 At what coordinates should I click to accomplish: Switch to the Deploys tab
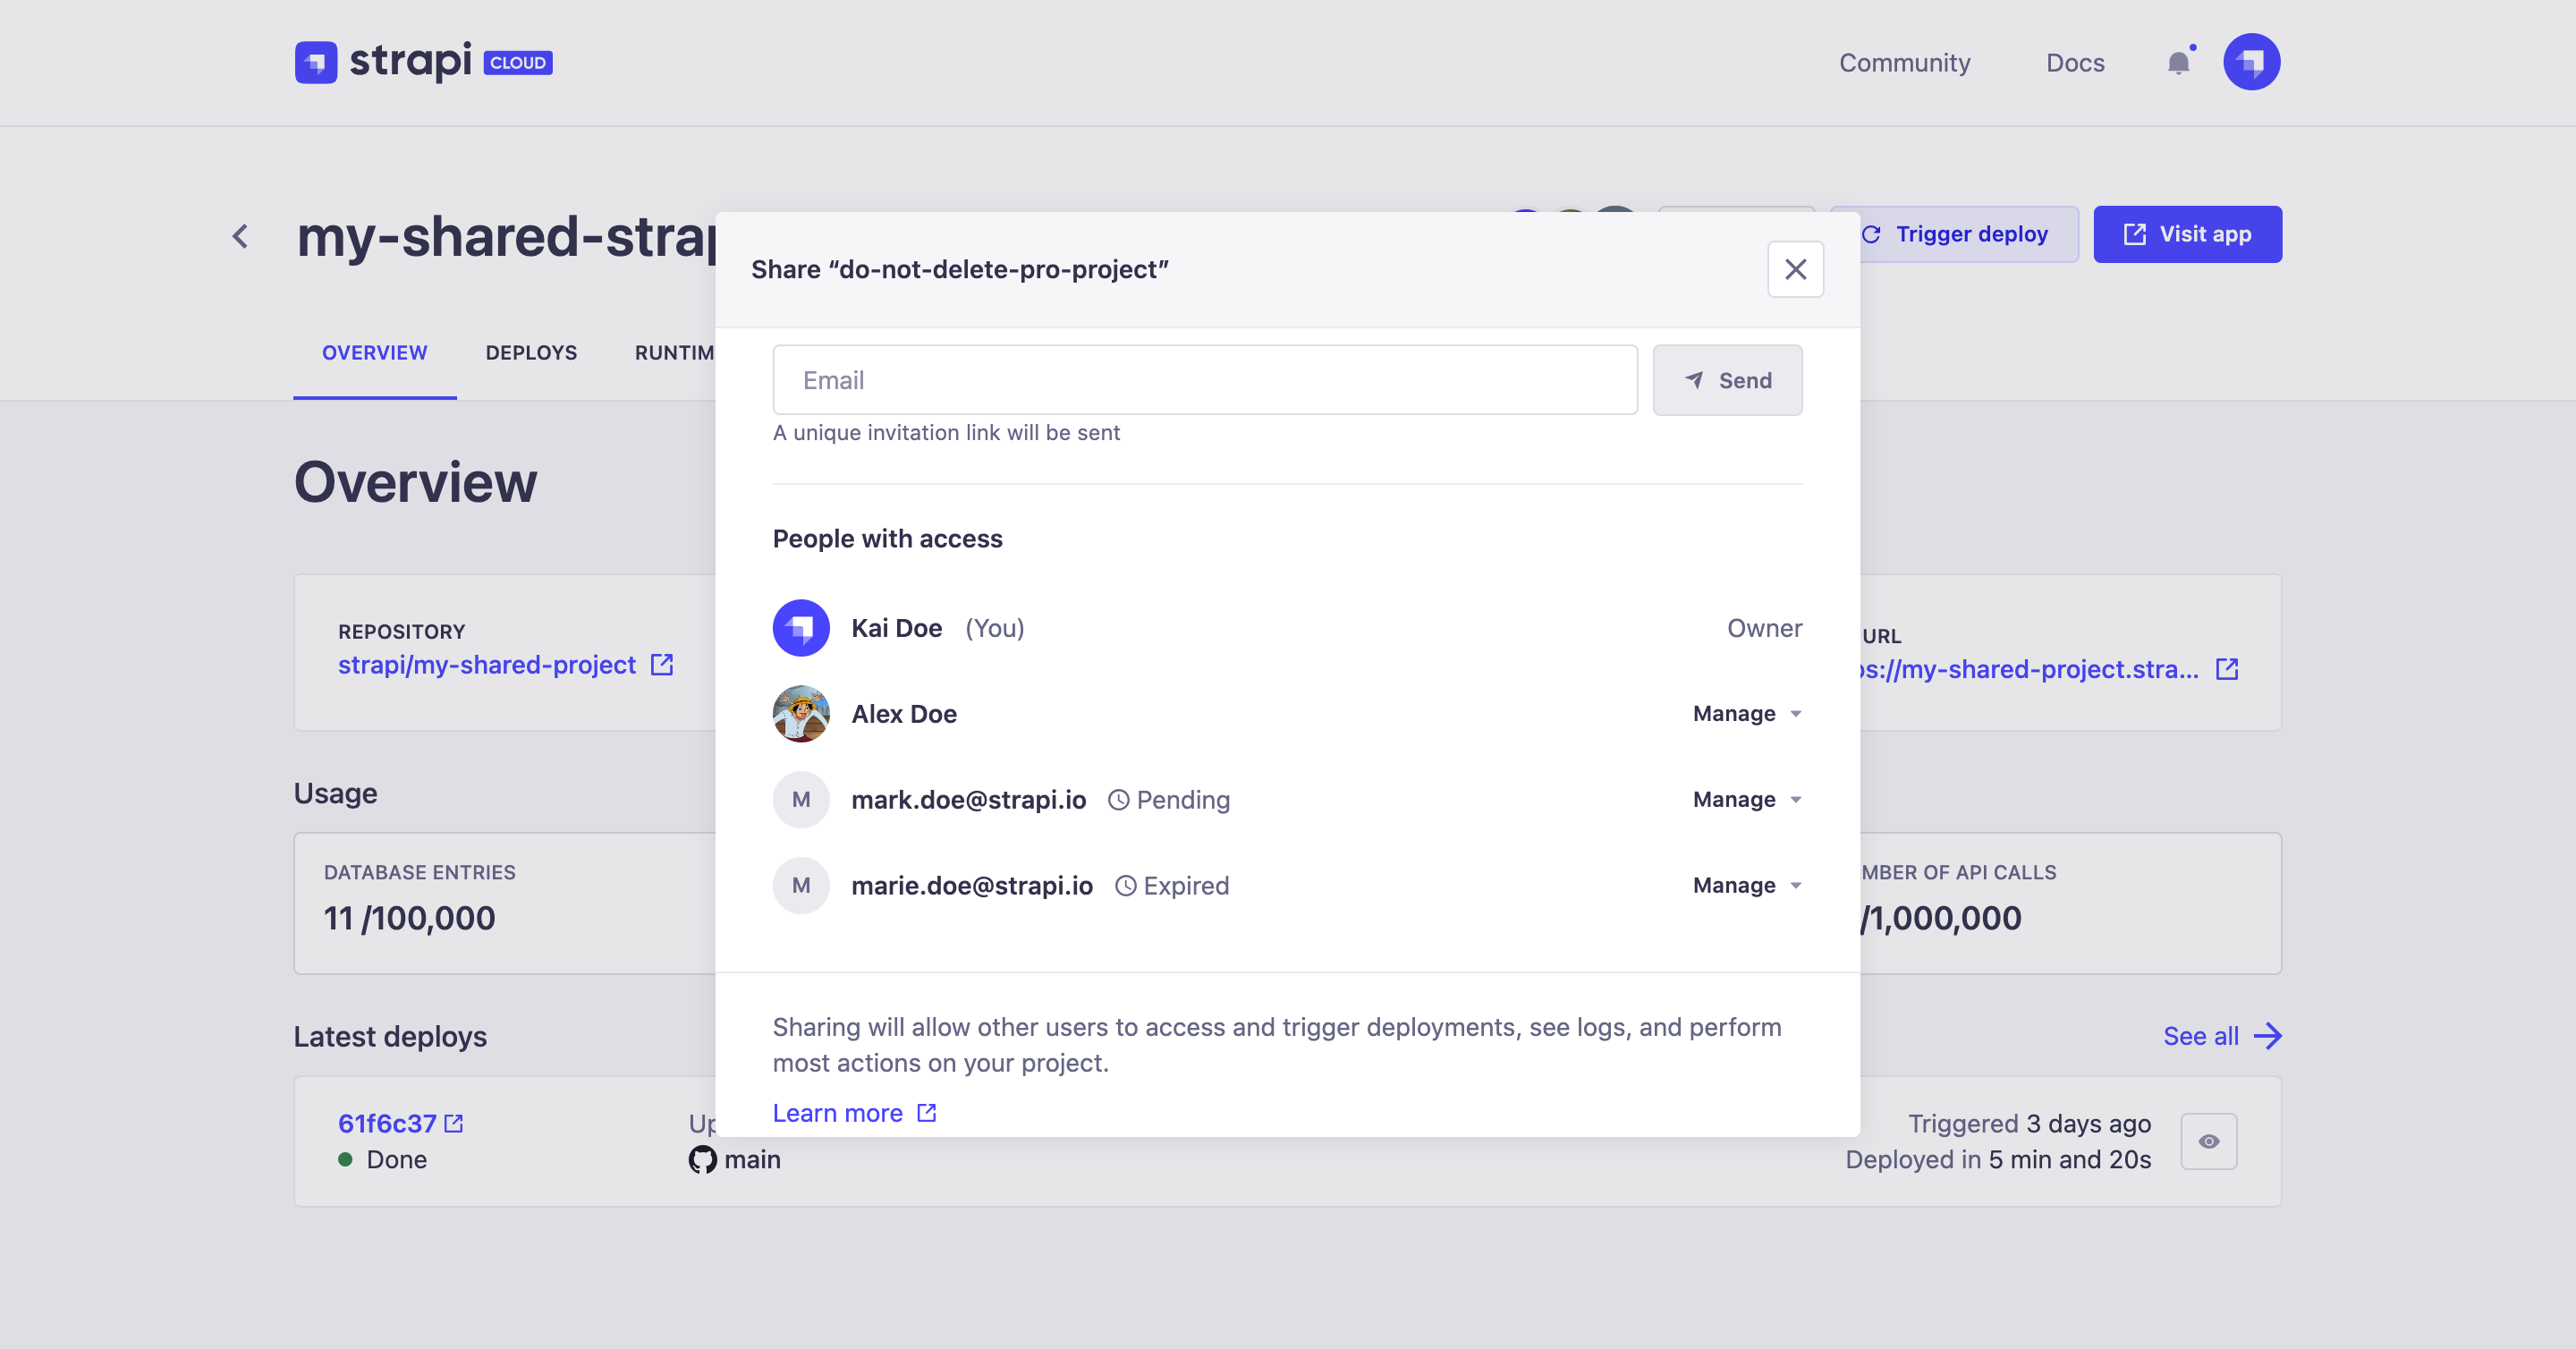(x=531, y=352)
